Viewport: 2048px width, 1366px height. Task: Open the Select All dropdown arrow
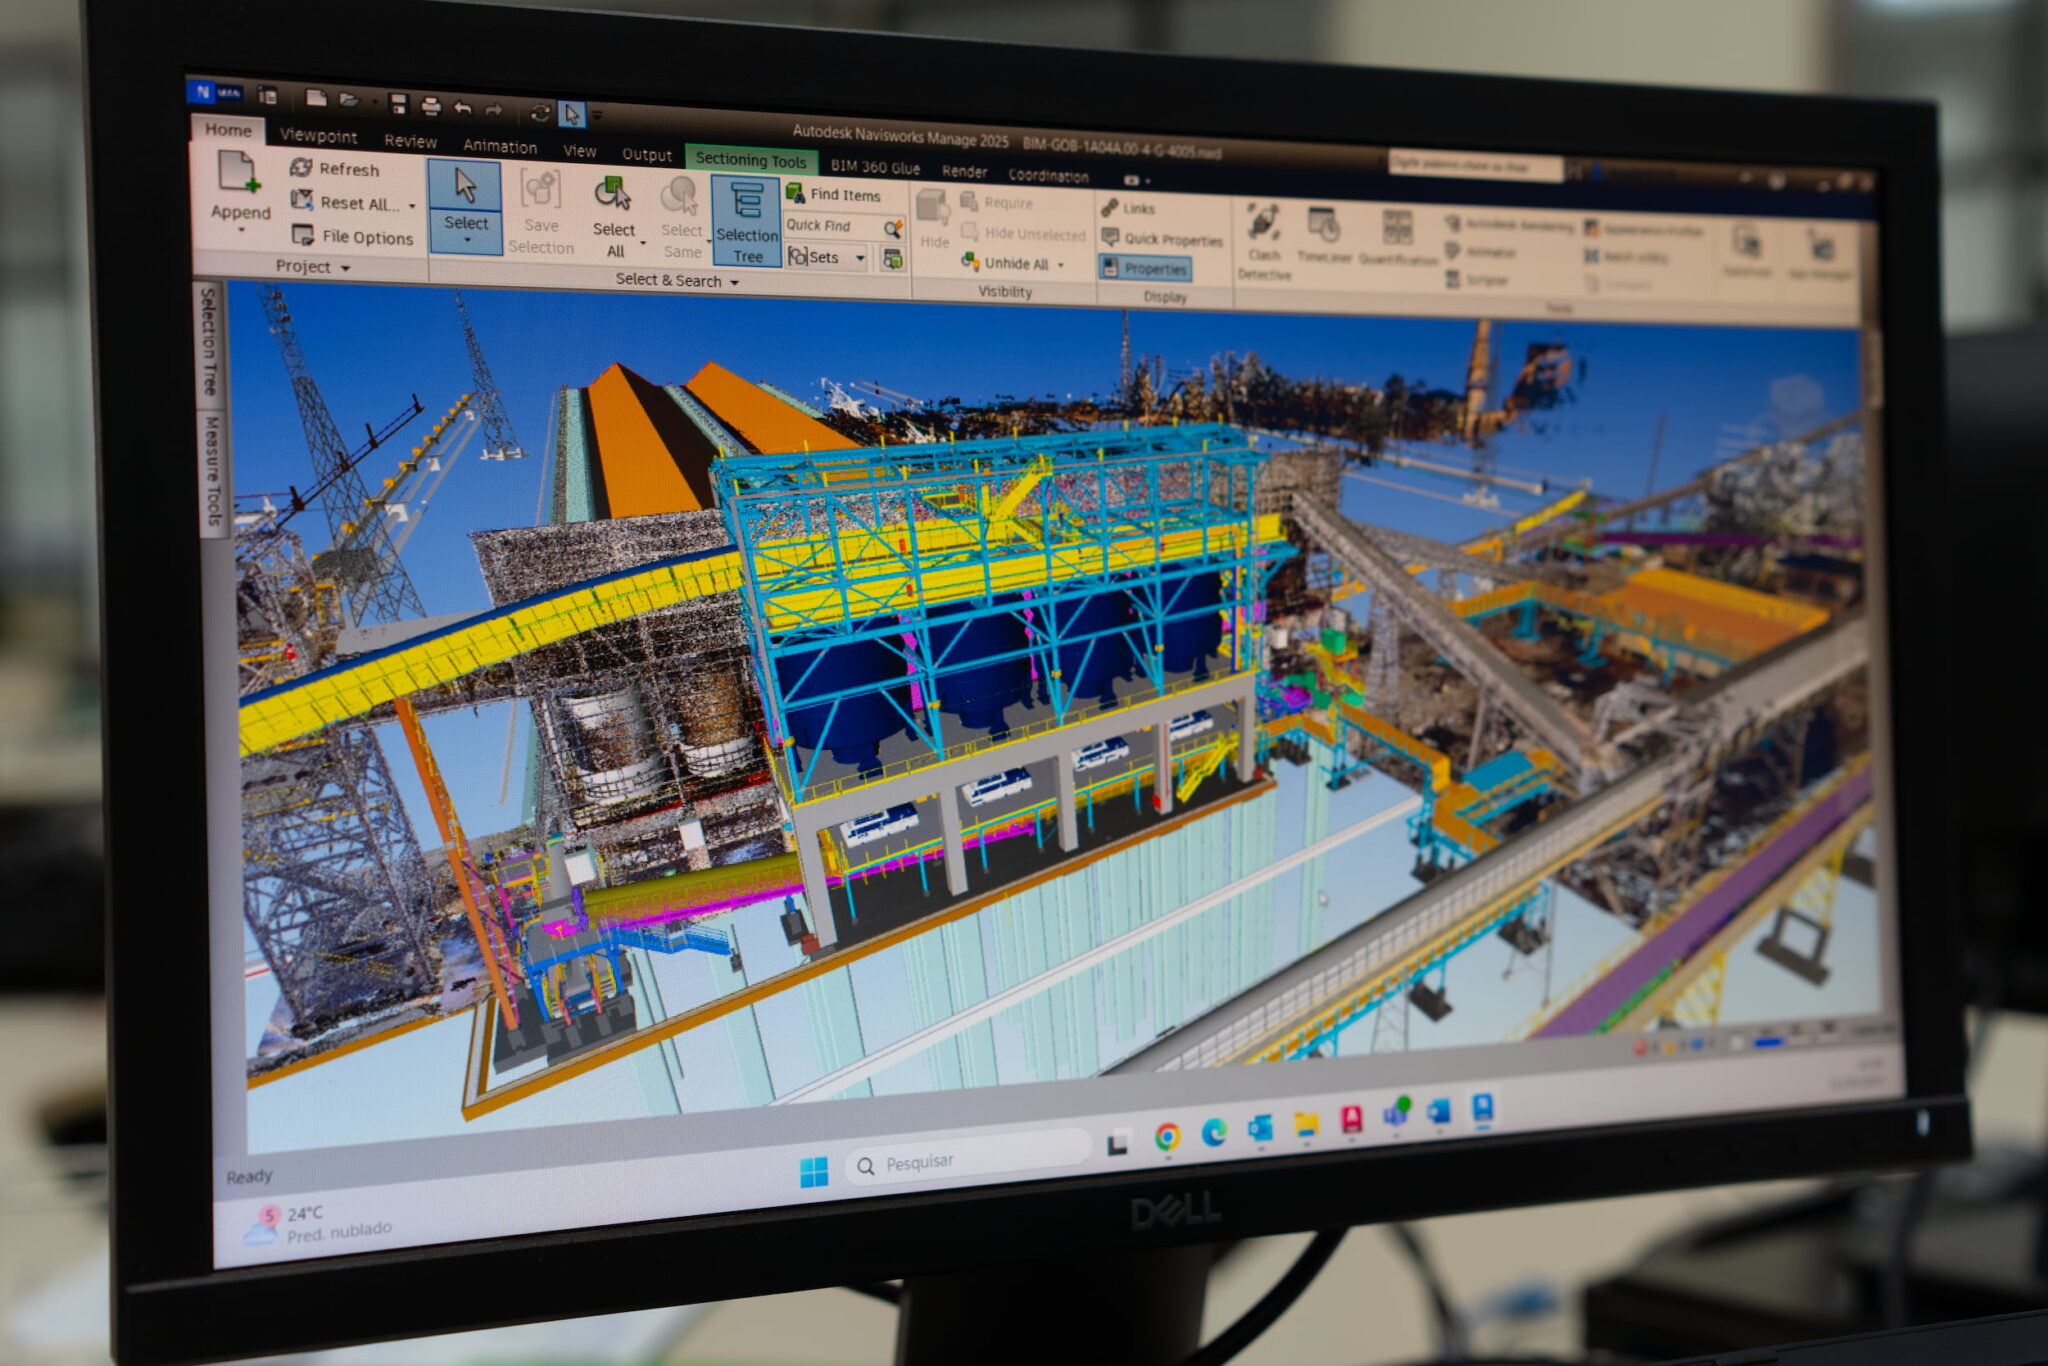(x=642, y=243)
